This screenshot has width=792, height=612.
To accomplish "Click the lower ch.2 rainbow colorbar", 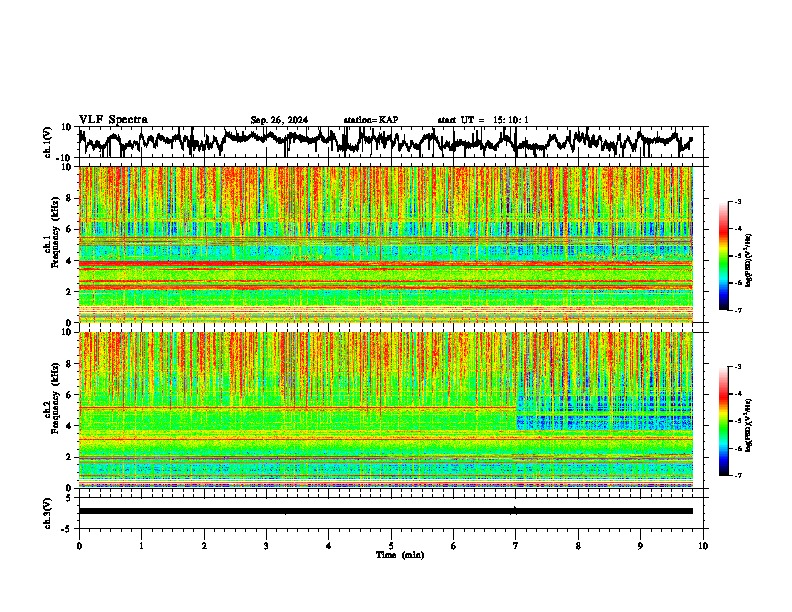I will [x=723, y=421].
